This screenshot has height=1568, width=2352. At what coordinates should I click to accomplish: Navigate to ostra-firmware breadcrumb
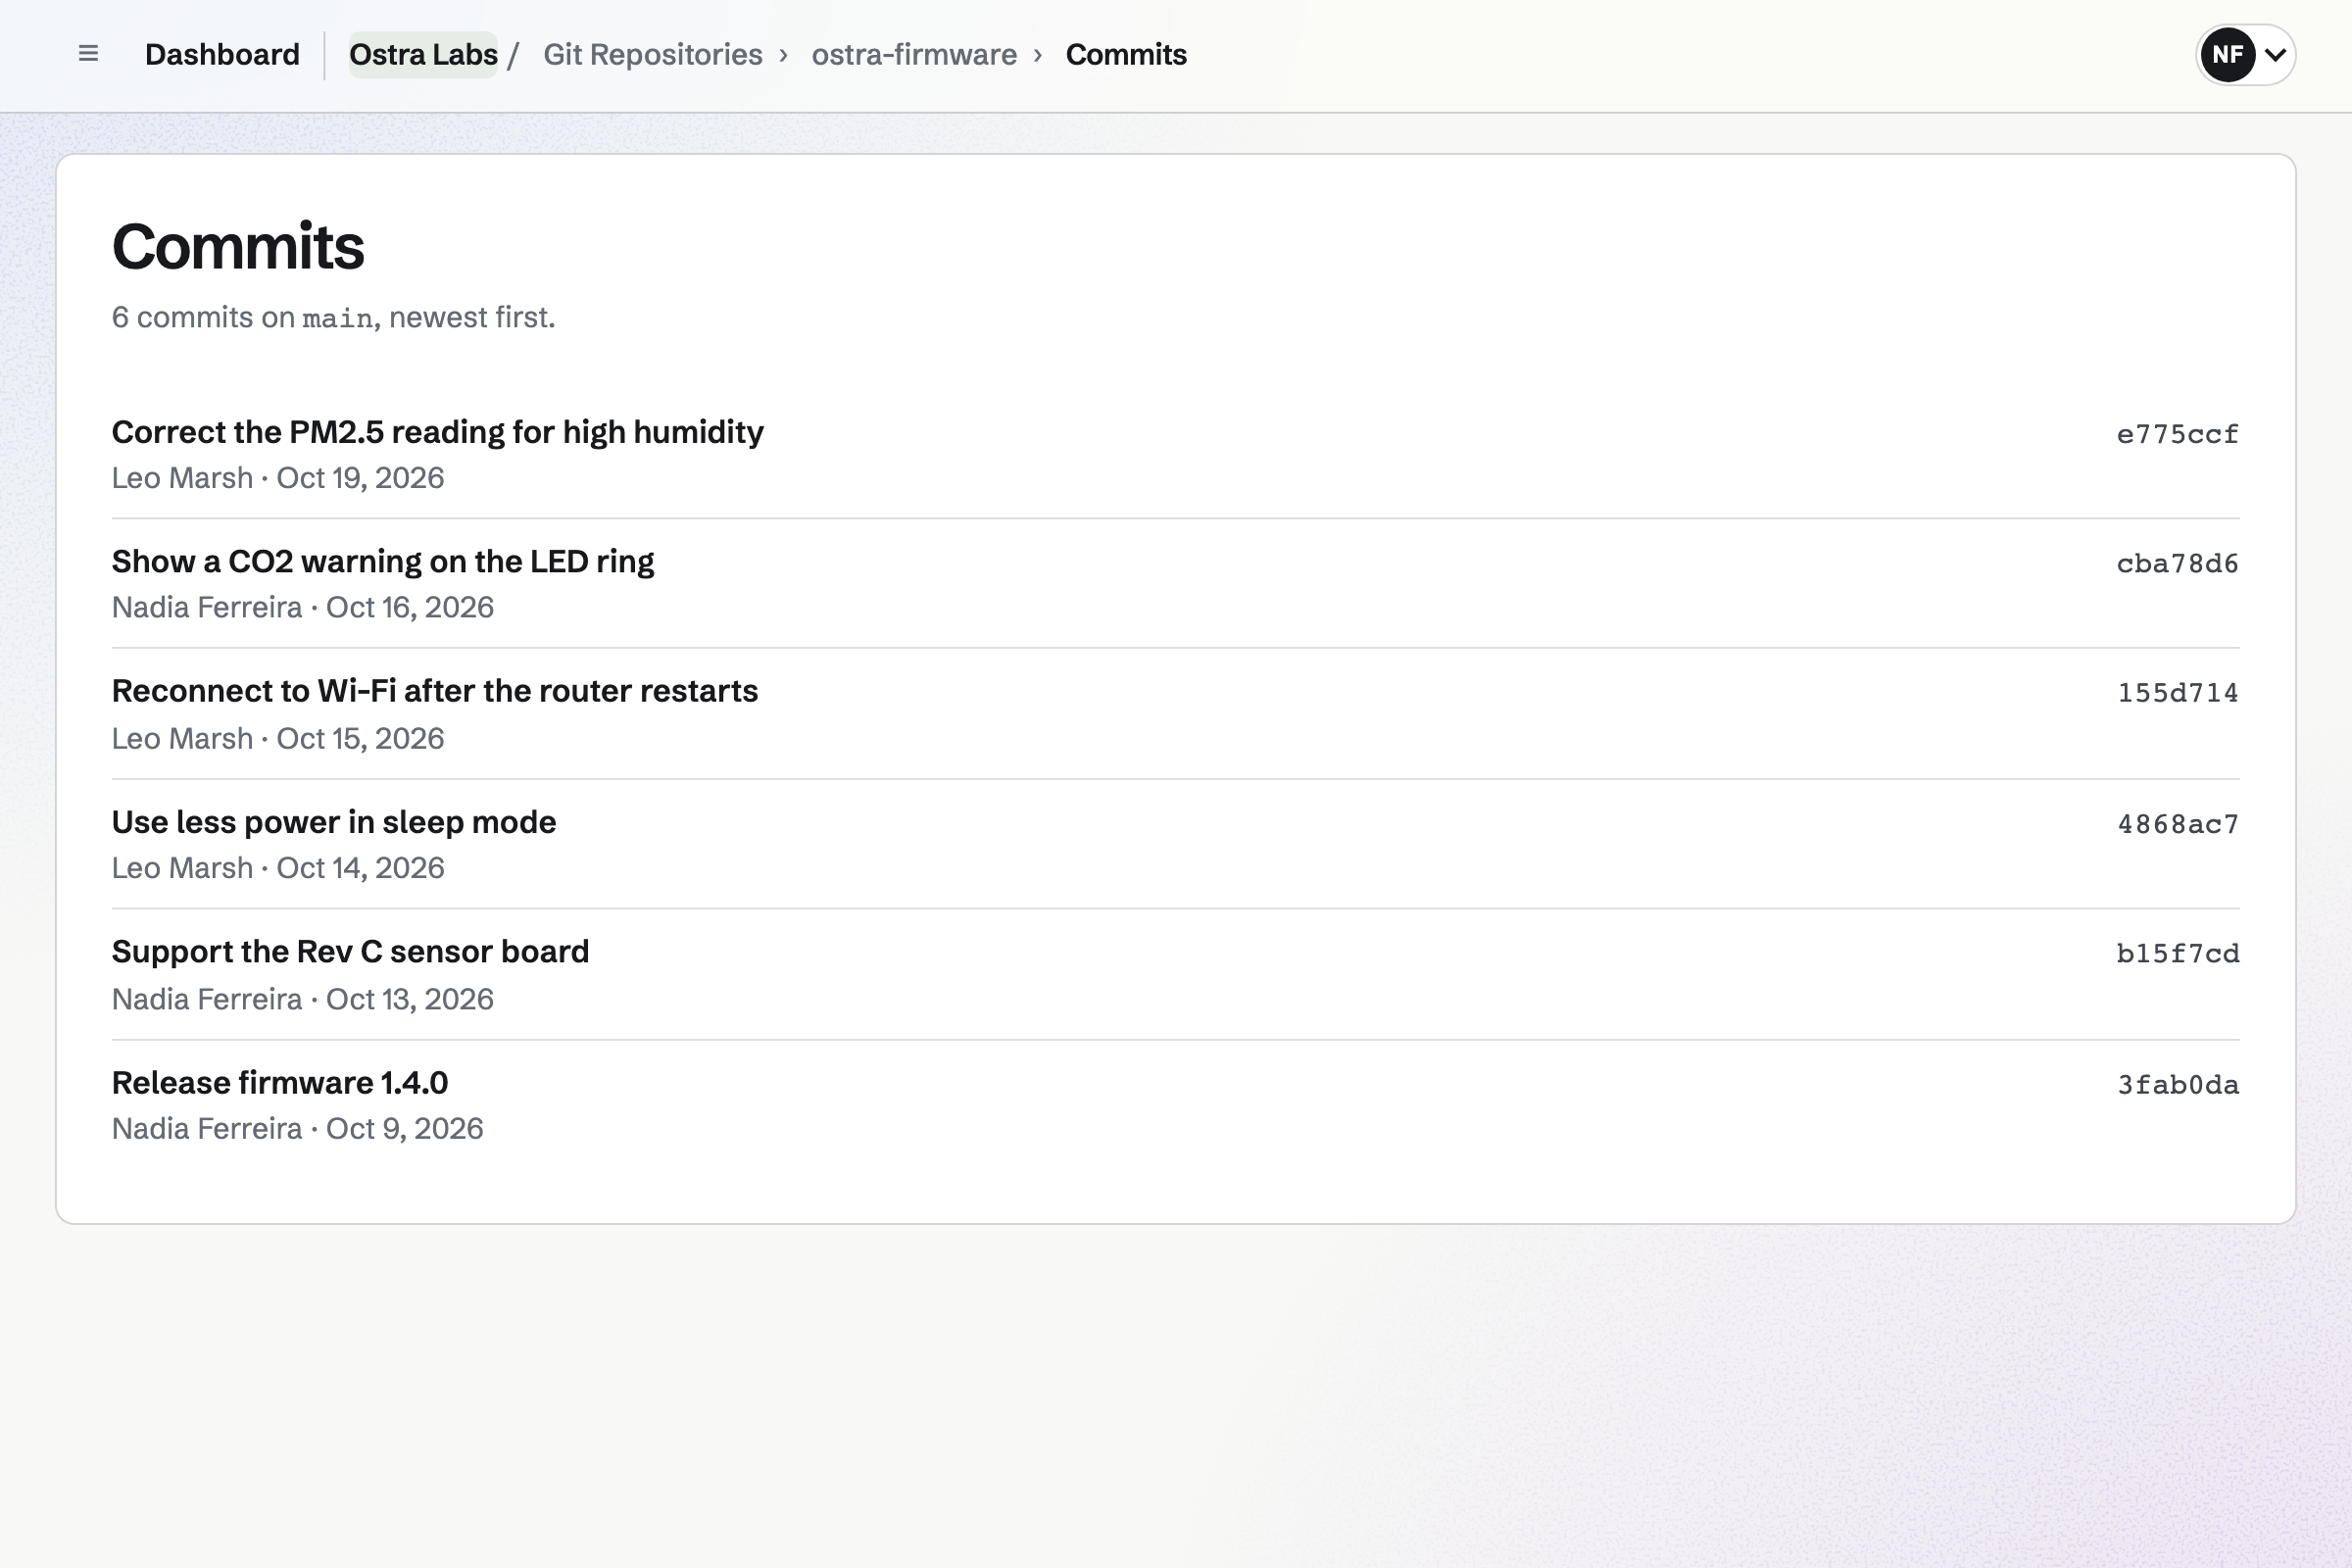pyautogui.click(x=914, y=54)
